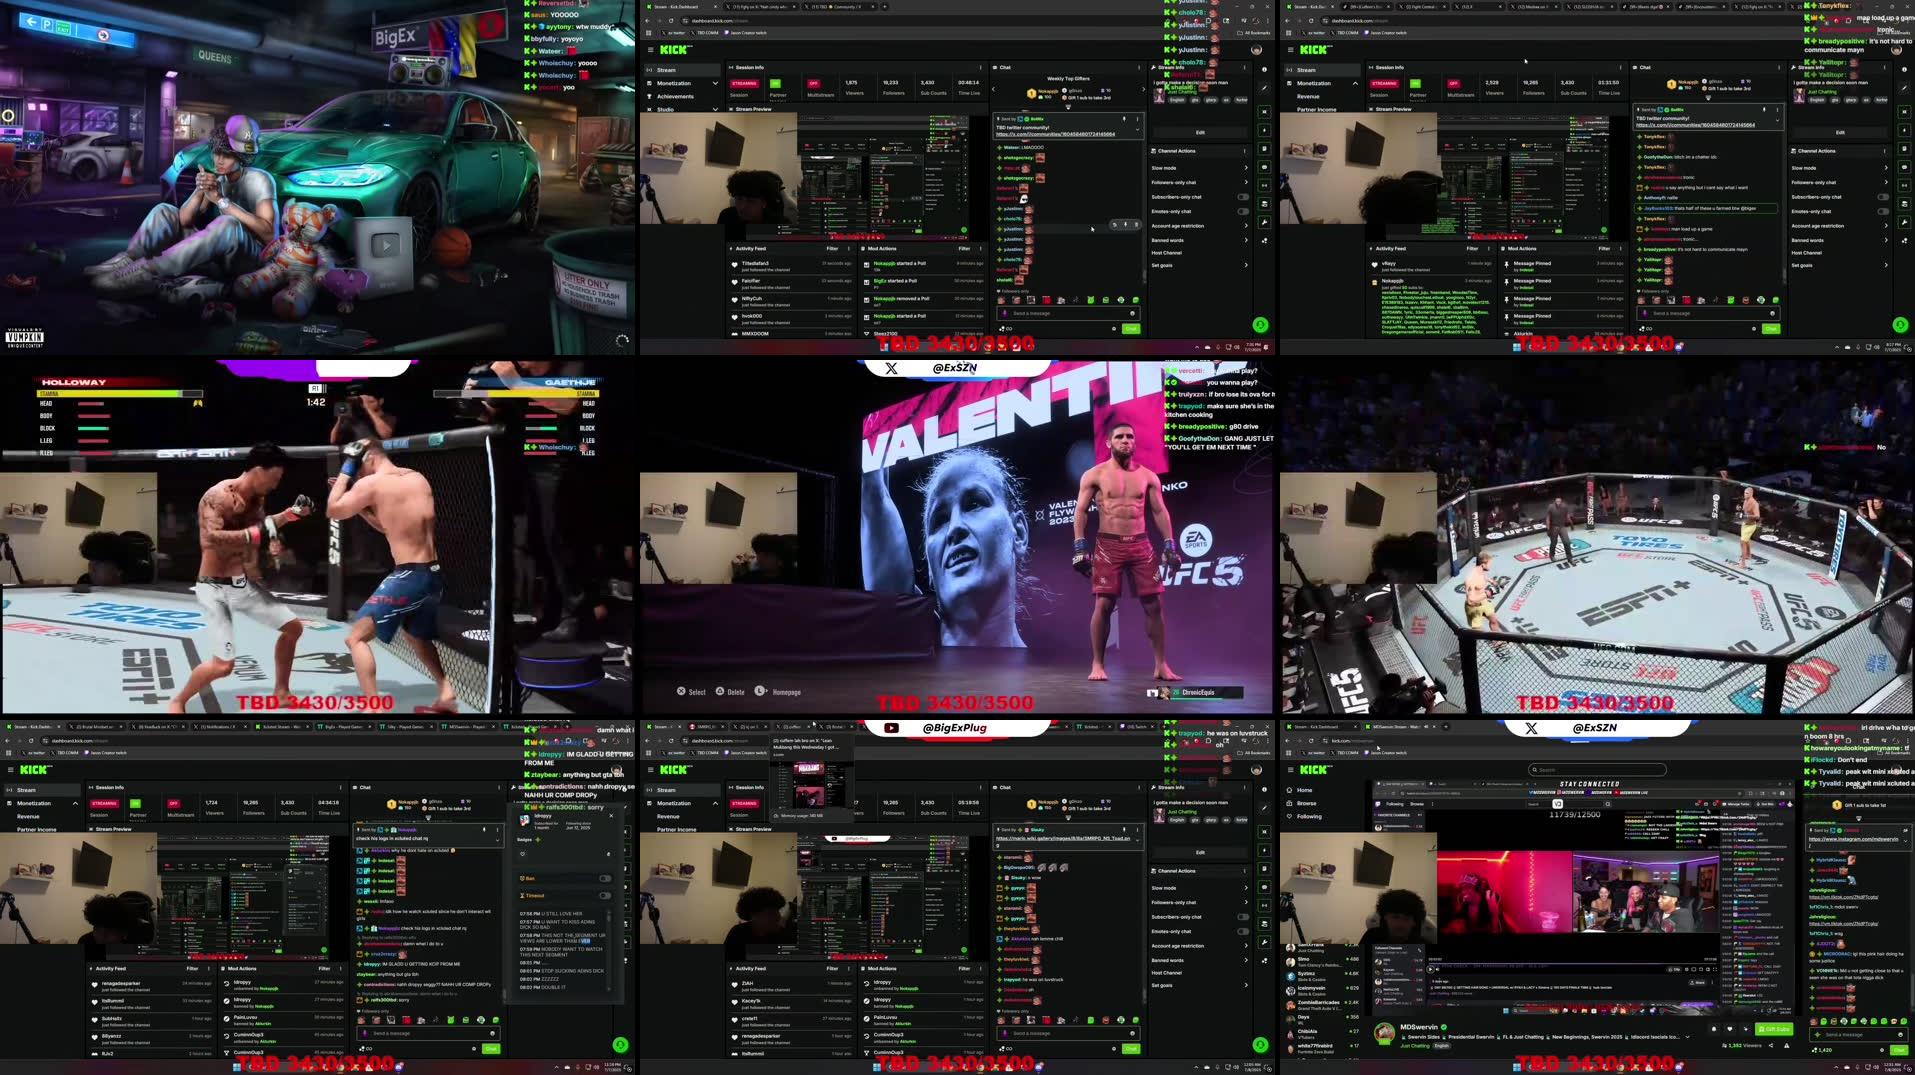This screenshot has height=1075, width=1915.
Task: Switch to Community tab in top-middle browser
Action: pyautogui.click(x=840, y=7)
